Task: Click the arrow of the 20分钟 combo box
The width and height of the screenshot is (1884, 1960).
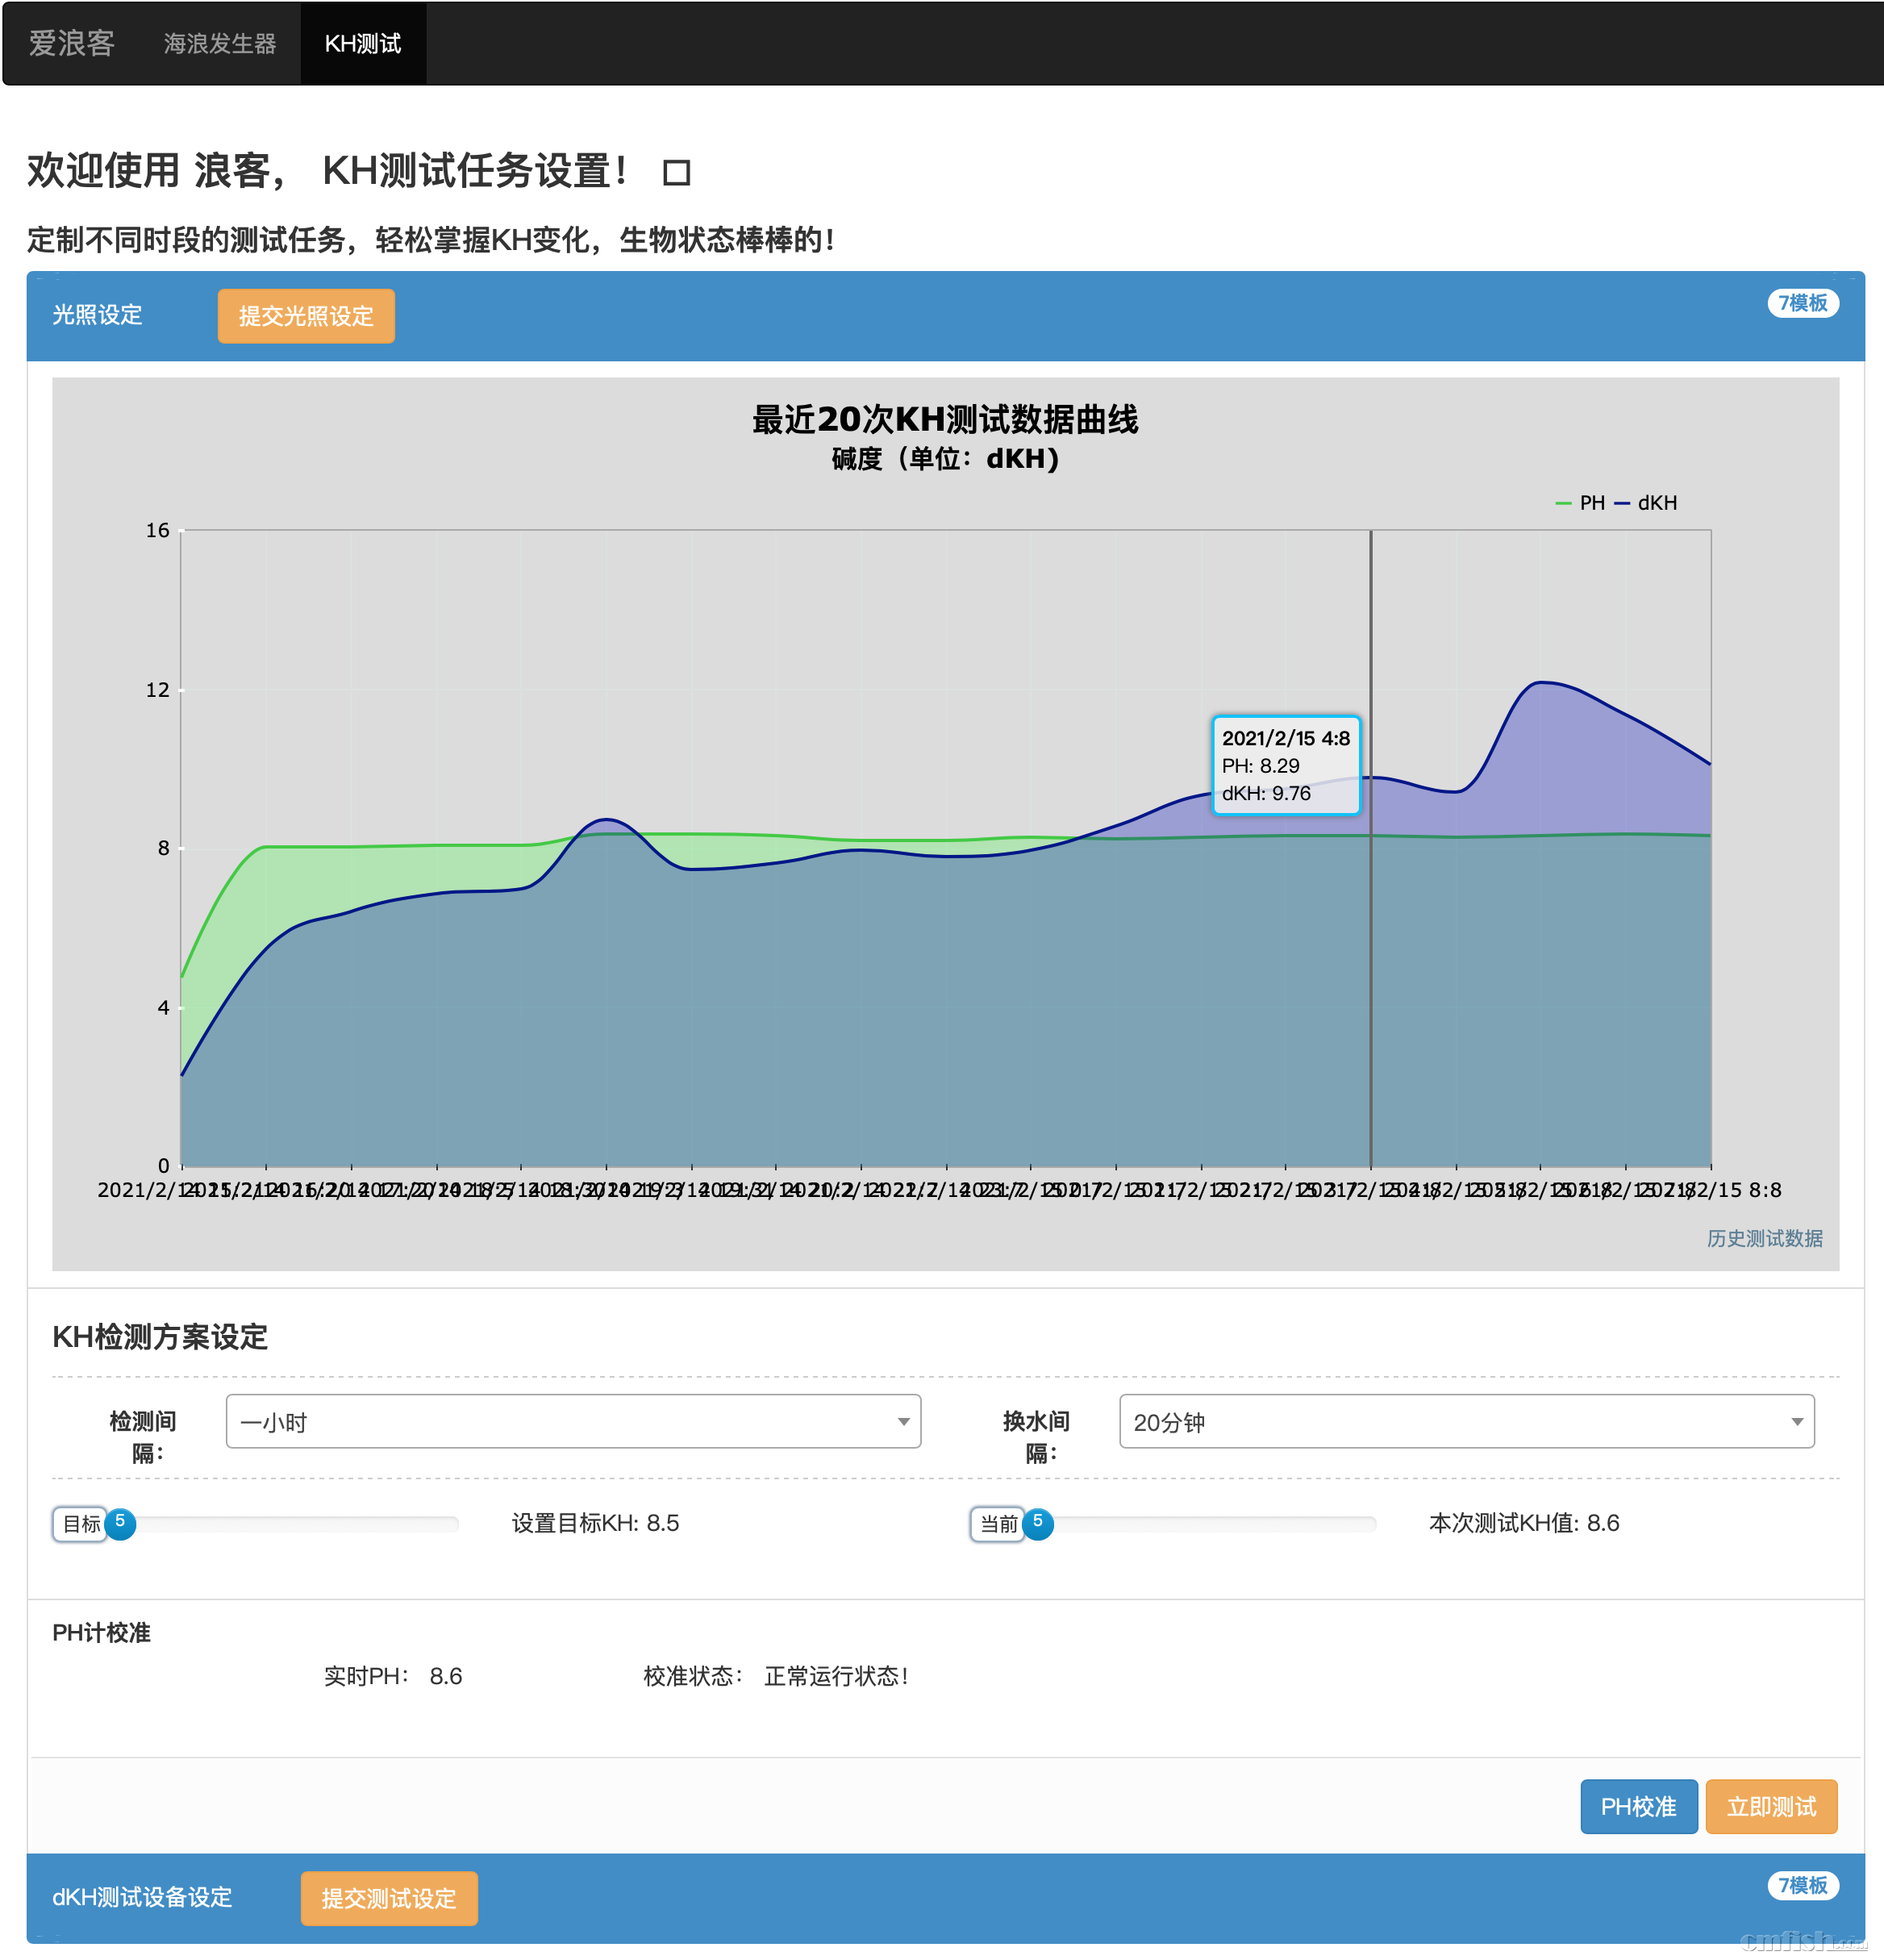Action: pos(1796,1421)
